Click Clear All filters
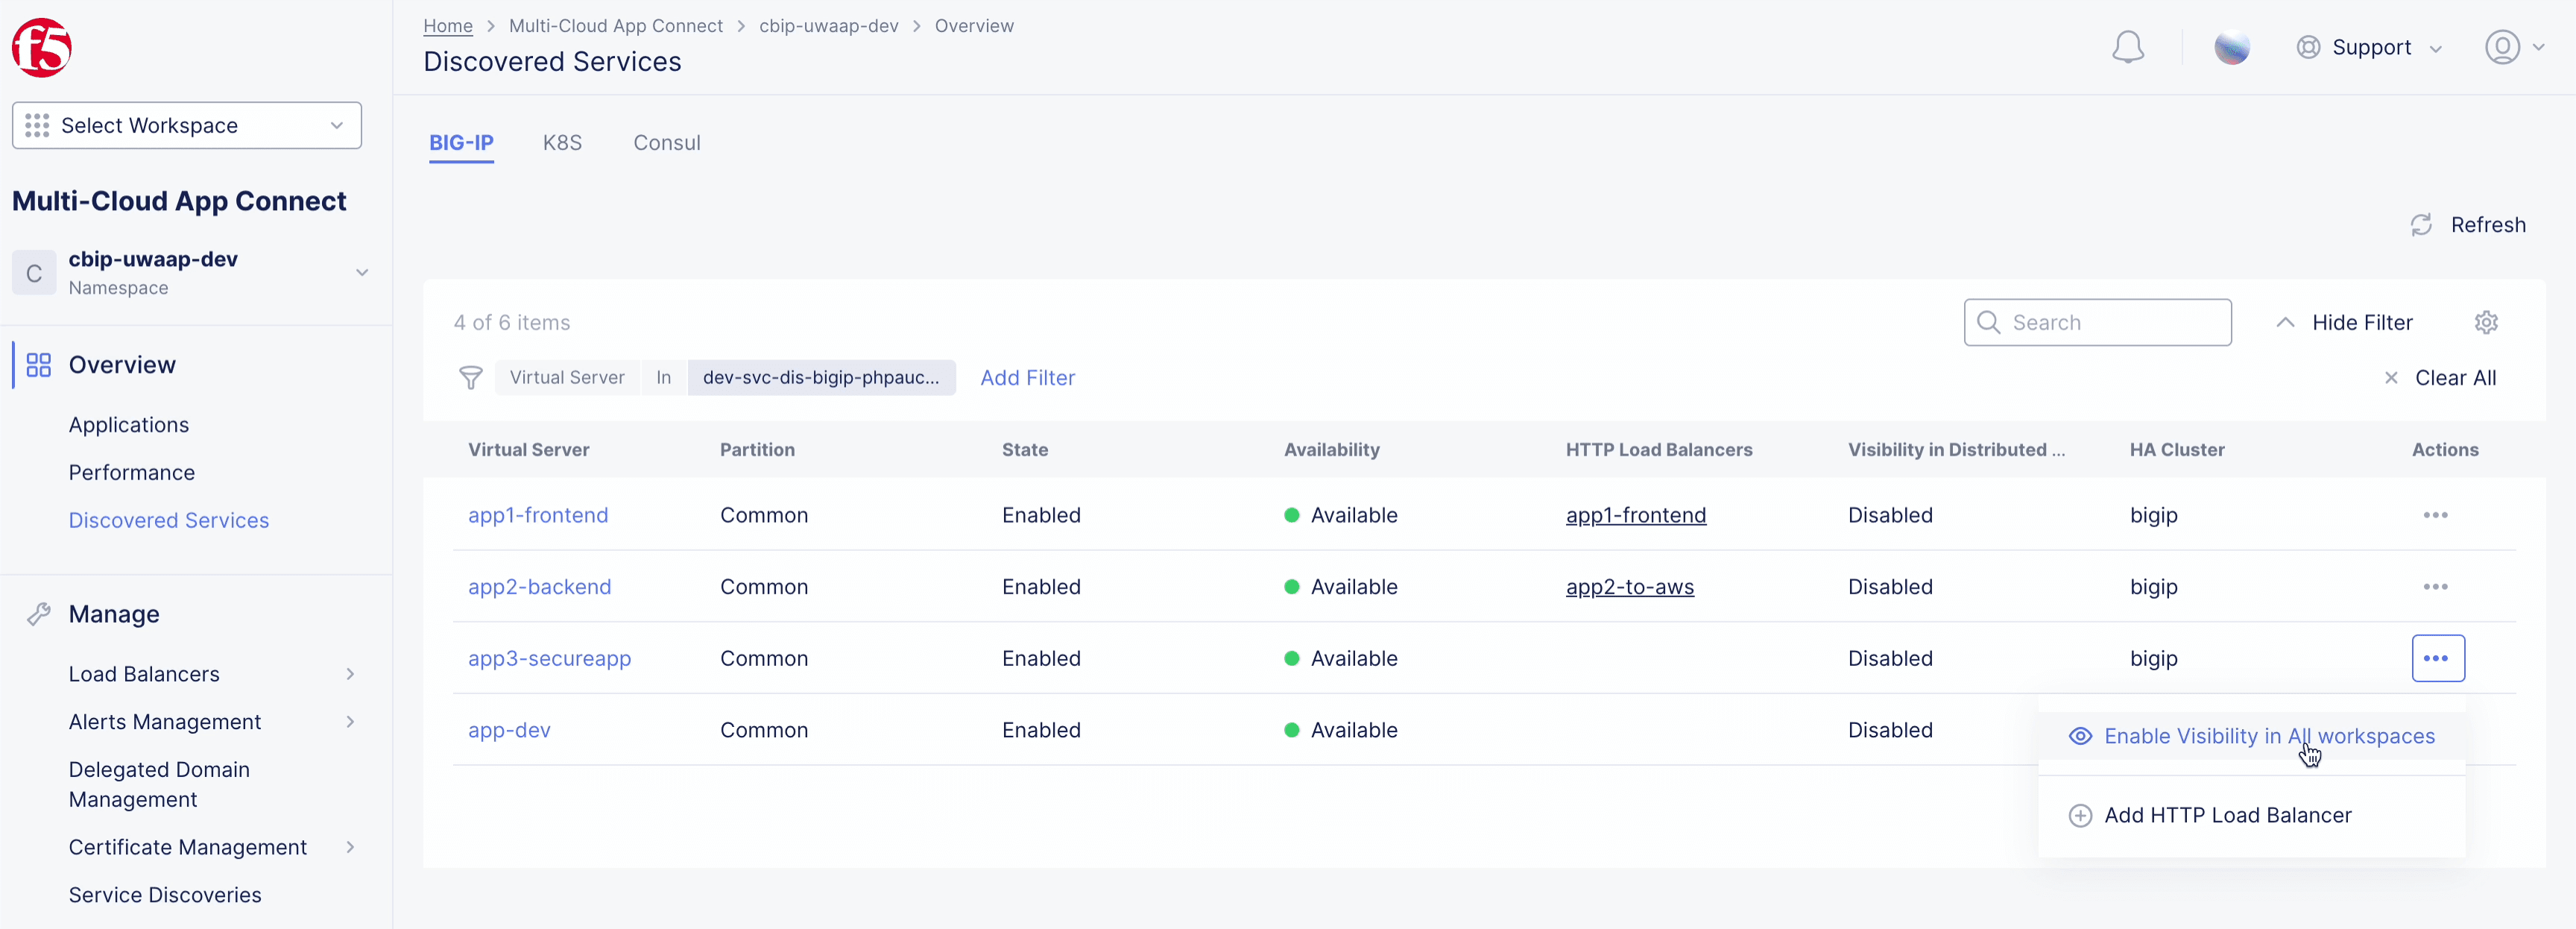Viewport: 2576px width, 929px height. point(2455,378)
